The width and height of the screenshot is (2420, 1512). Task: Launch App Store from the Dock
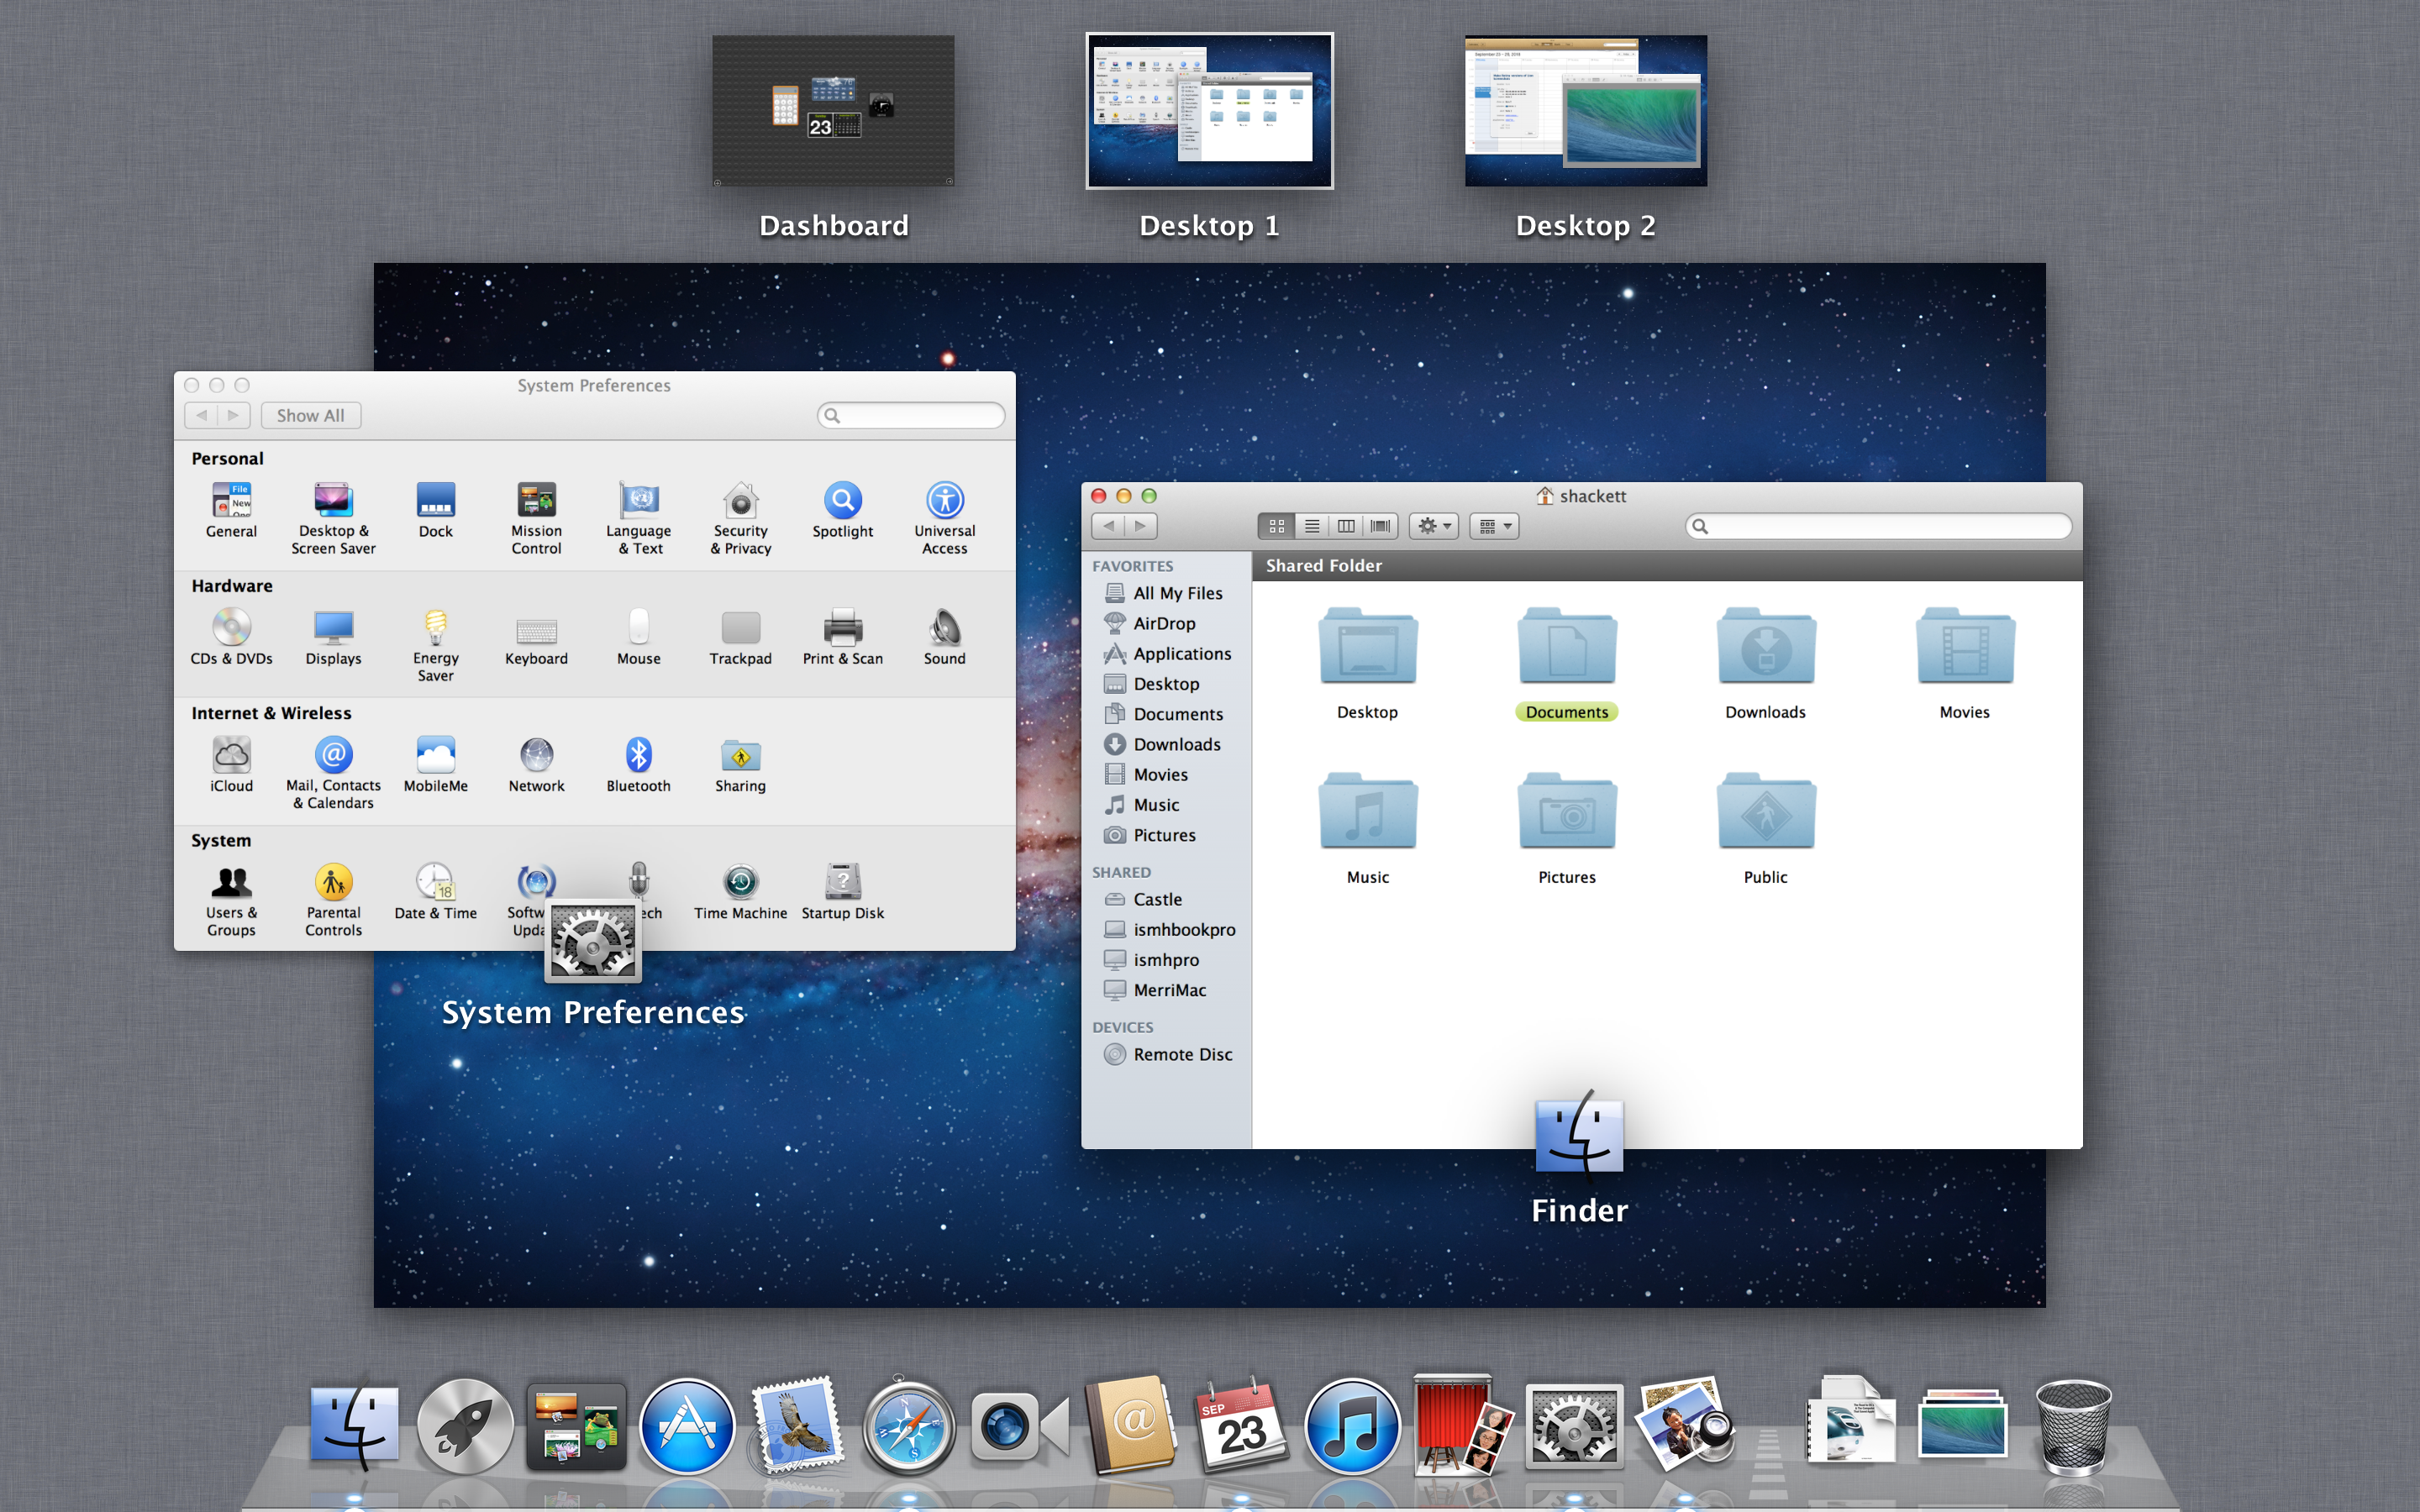pos(686,1427)
